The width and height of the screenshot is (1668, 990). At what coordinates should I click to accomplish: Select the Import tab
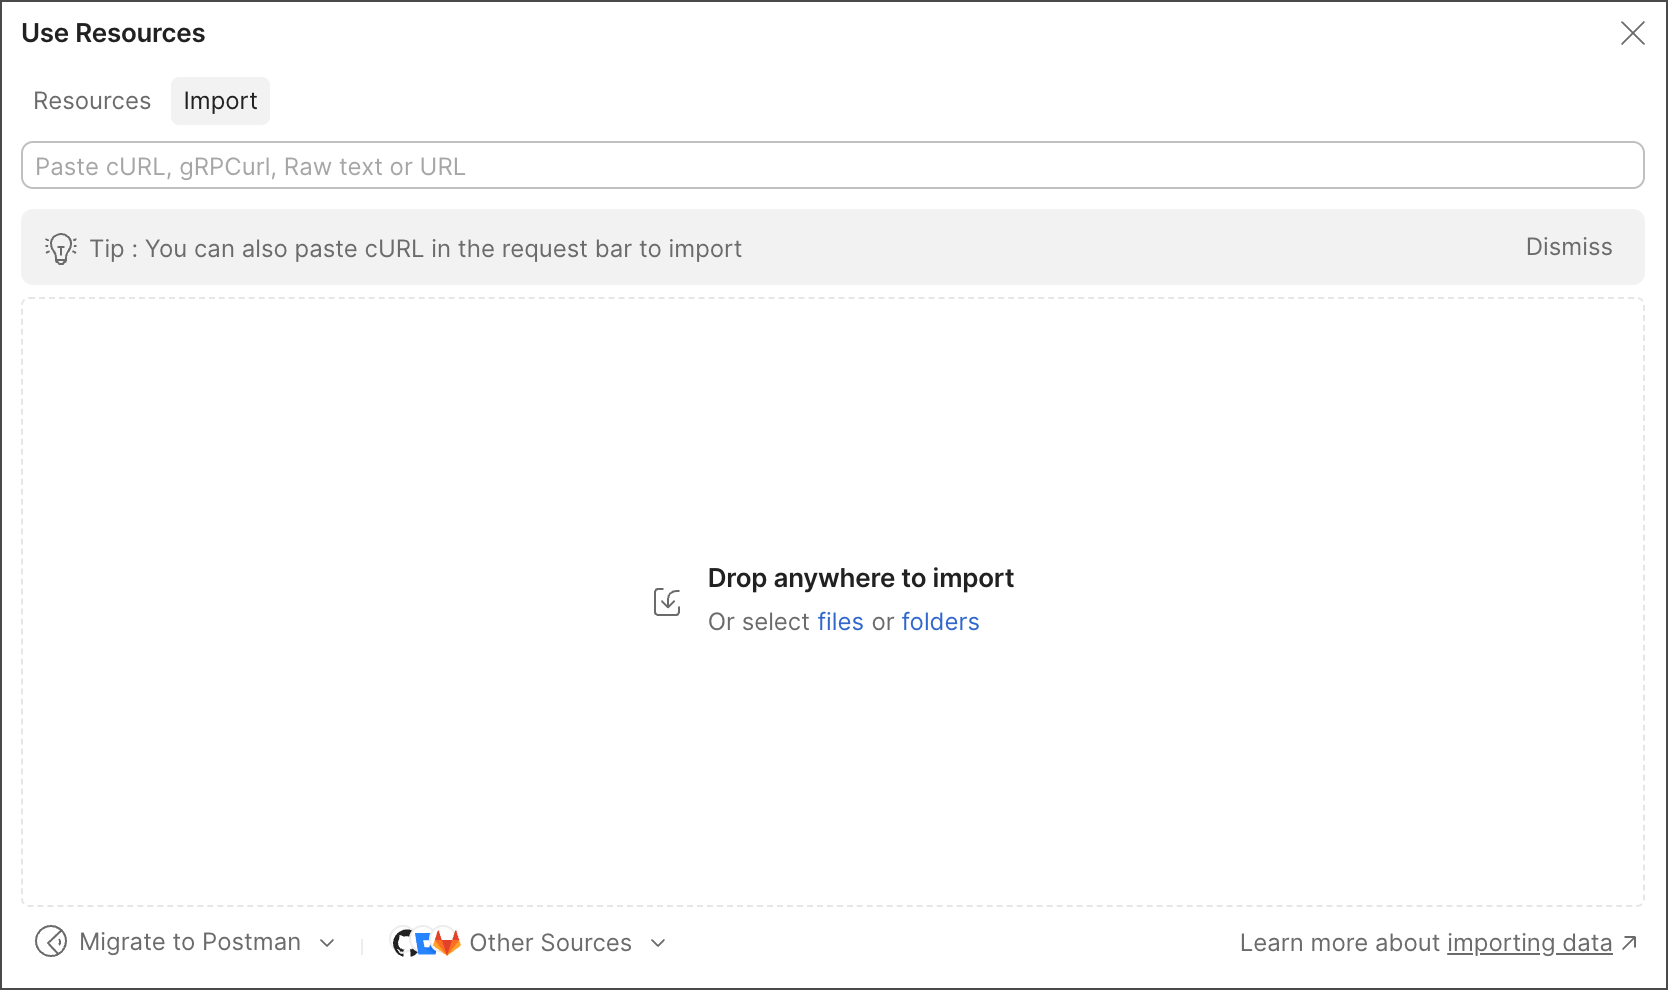coord(220,101)
